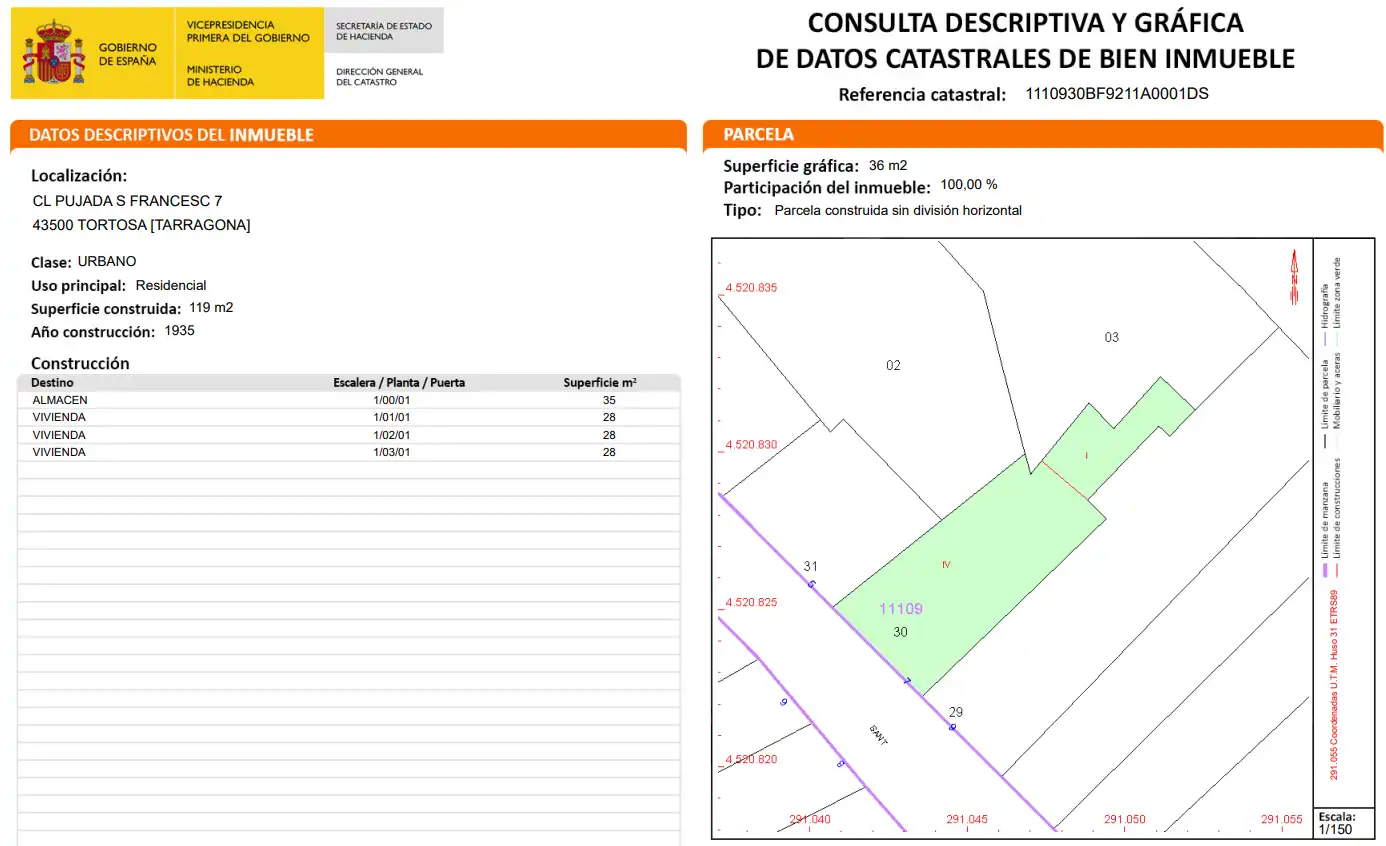Click coordinate label '4.520.835'
This screenshot has height=846, width=1386.
(x=751, y=288)
